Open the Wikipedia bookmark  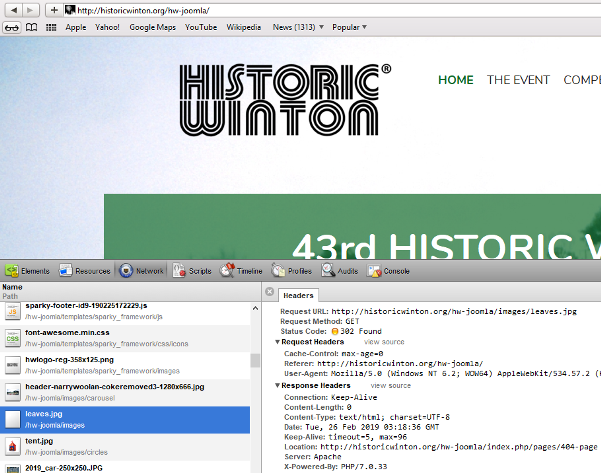pyautogui.click(x=244, y=27)
